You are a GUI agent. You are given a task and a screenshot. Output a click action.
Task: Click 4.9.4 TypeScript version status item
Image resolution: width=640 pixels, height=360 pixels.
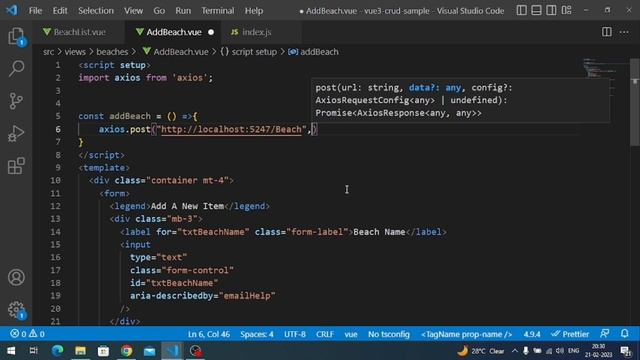pyautogui.click(x=532, y=334)
